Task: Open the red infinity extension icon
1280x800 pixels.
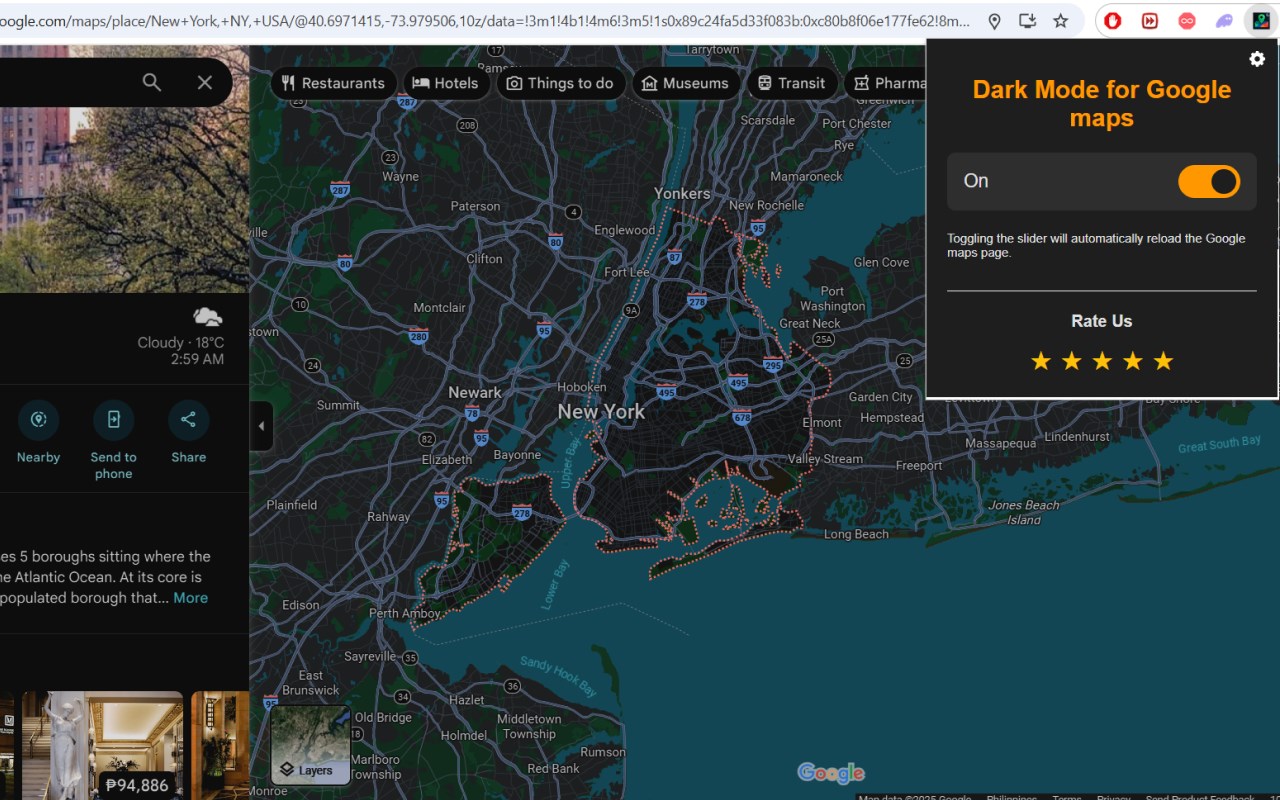Action: [x=1187, y=21]
